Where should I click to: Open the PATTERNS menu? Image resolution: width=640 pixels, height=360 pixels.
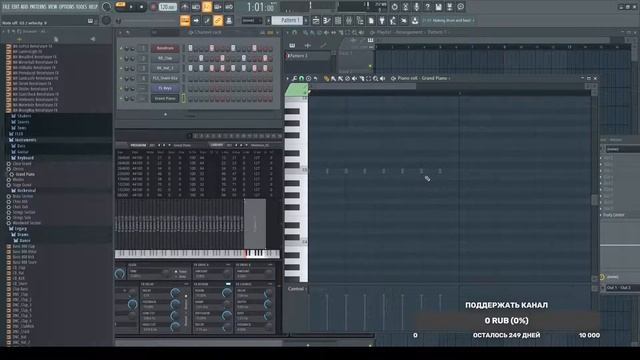(x=38, y=7)
